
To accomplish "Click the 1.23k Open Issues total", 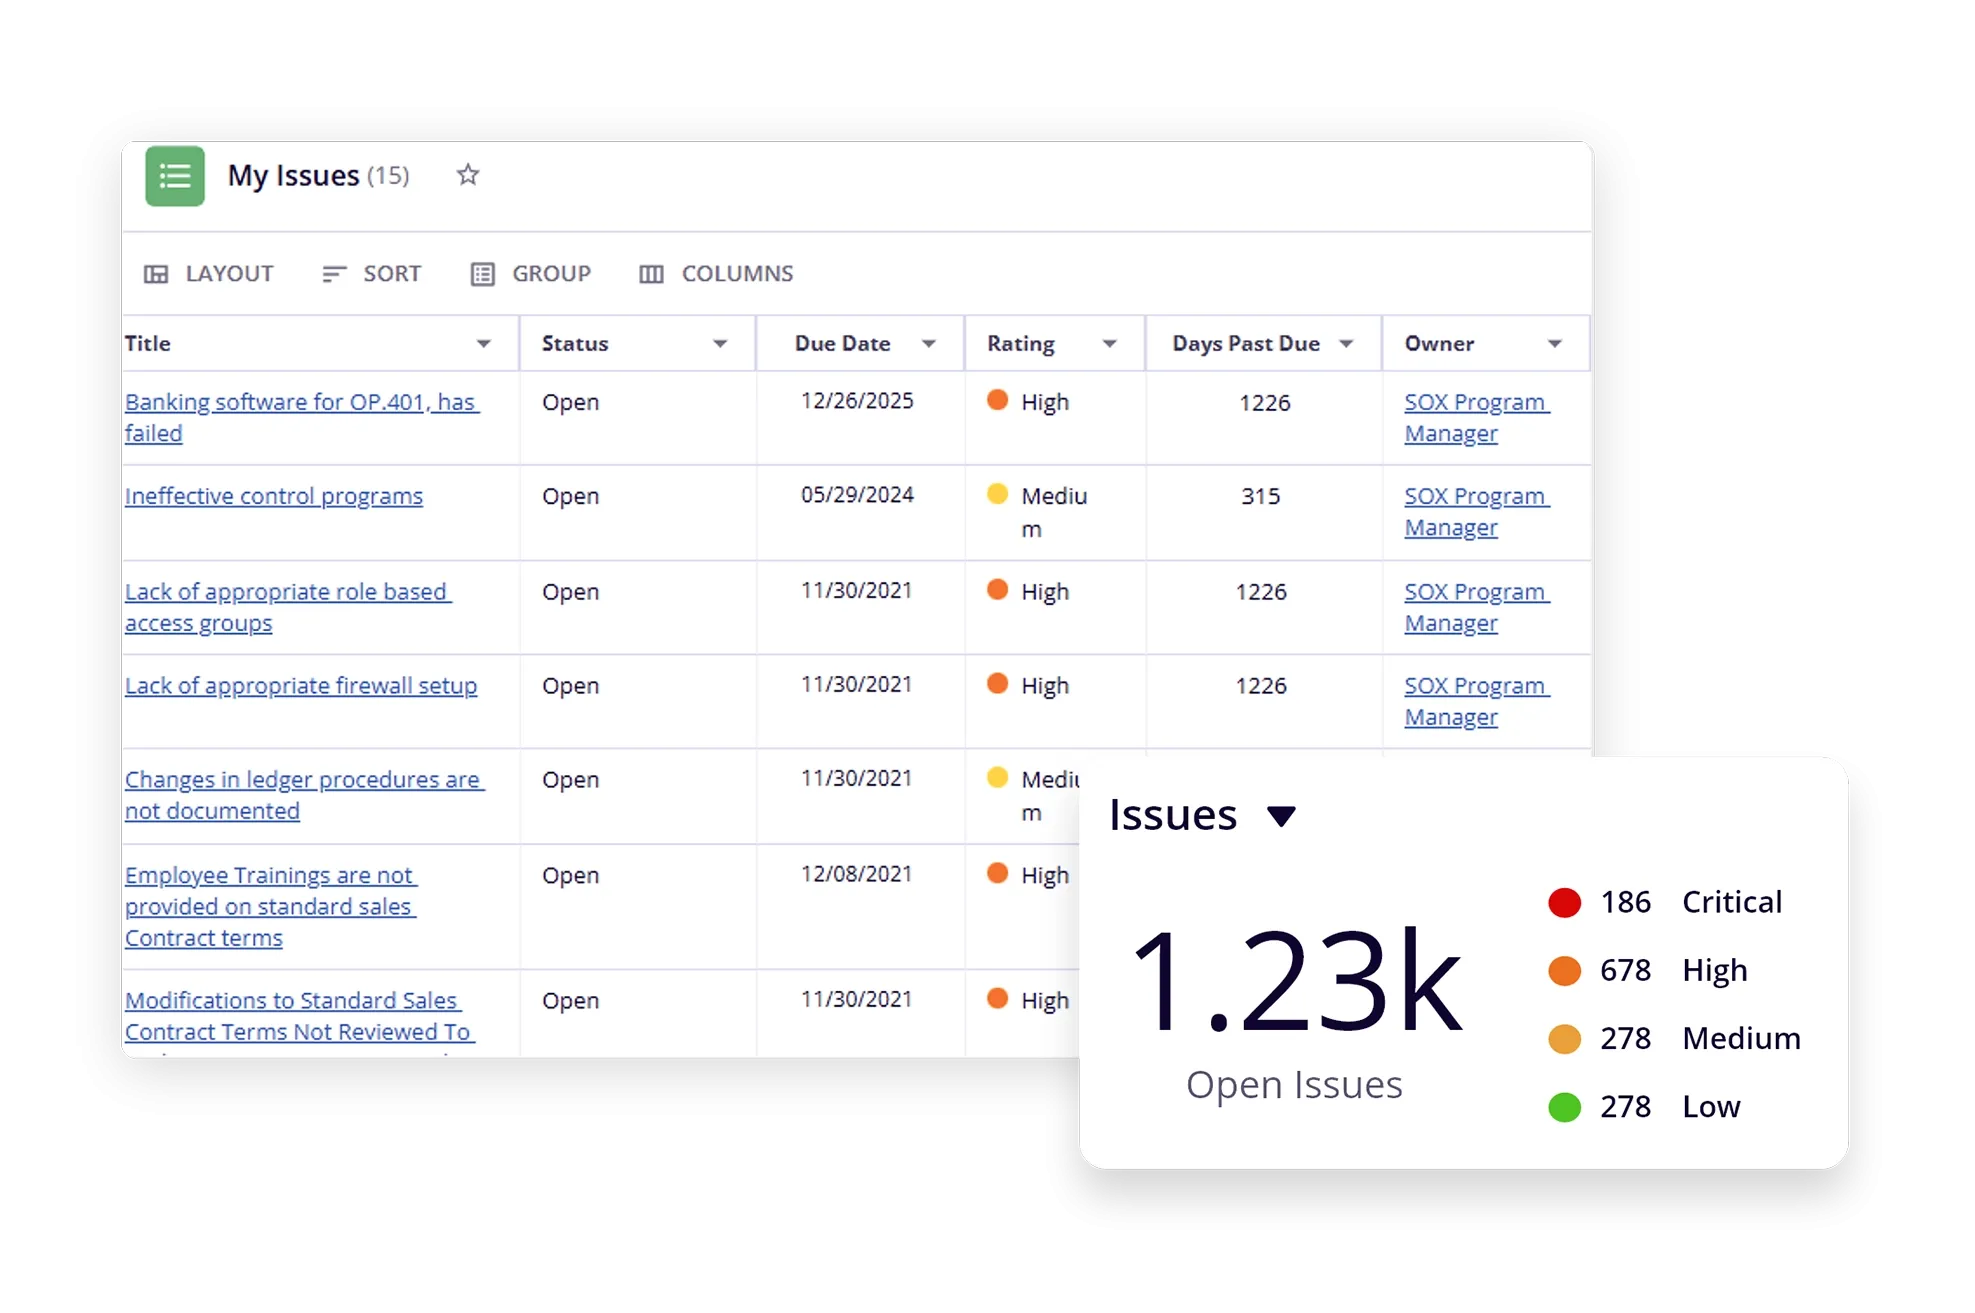I will [1295, 983].
